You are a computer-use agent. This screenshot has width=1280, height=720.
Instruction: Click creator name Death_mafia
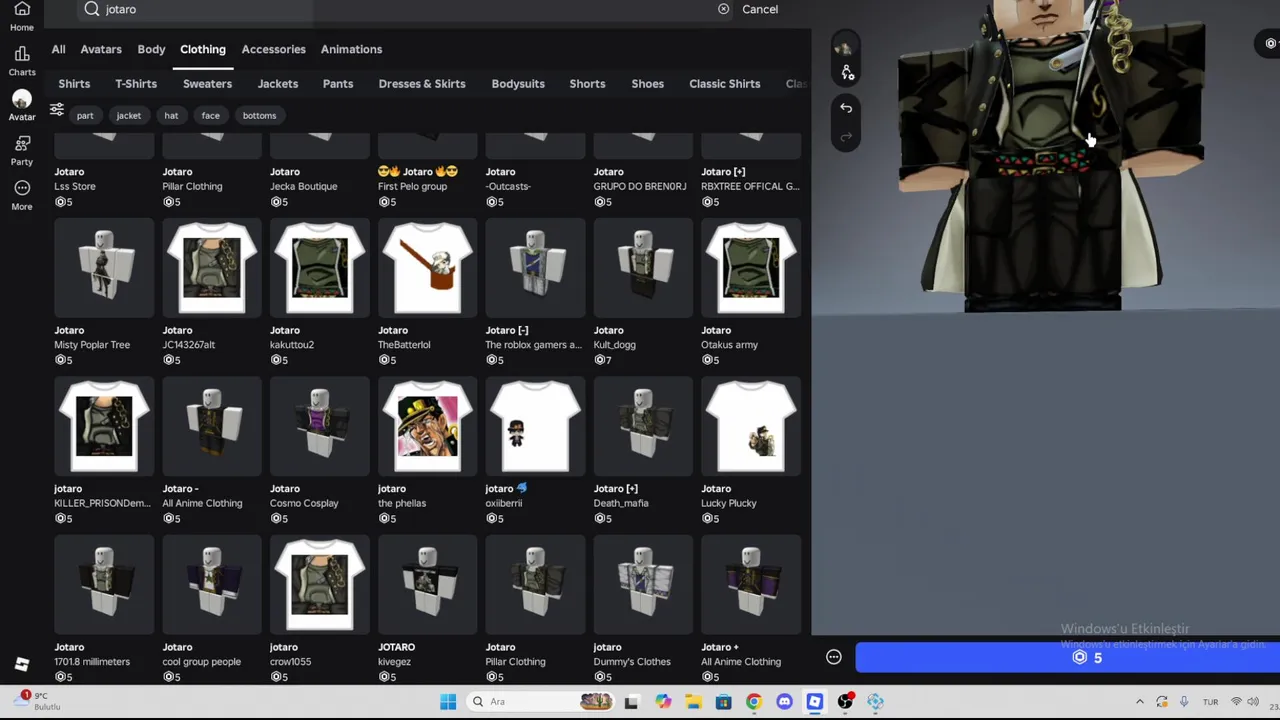coord(621,503)
